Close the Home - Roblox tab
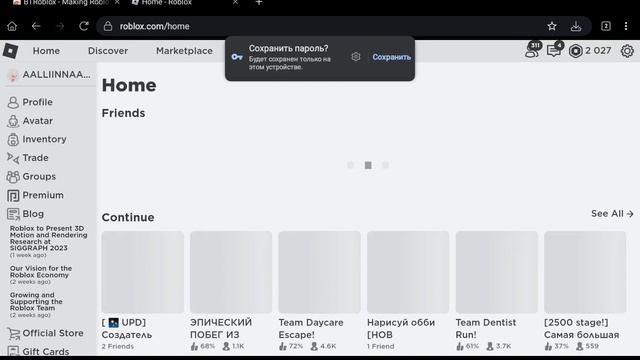The width and height of the screenshot is (640, 360). point(236,2)
